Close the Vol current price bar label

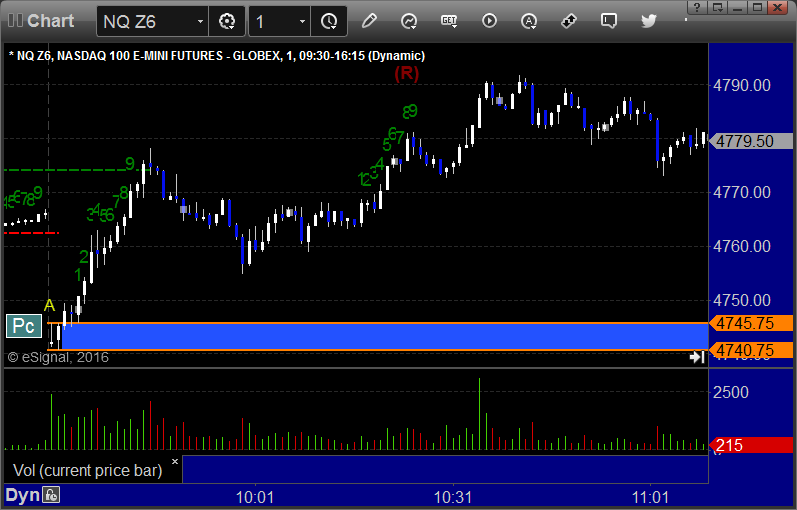click(x=175, y=462)
